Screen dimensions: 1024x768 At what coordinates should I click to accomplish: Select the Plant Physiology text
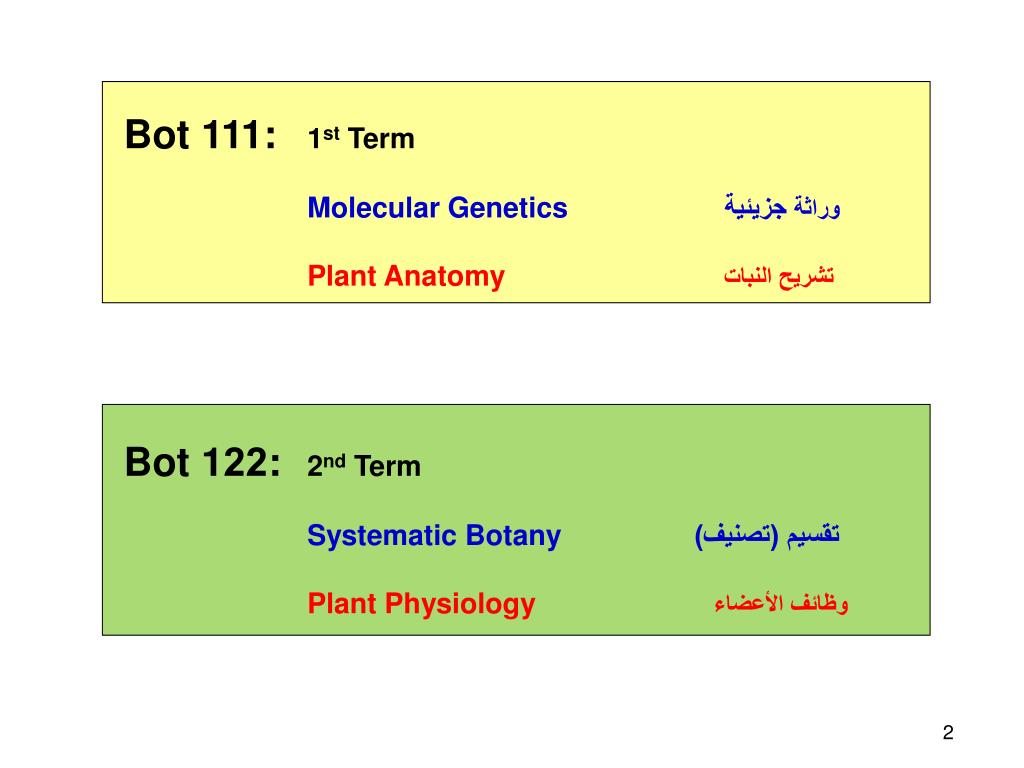[x=421, y=604]
